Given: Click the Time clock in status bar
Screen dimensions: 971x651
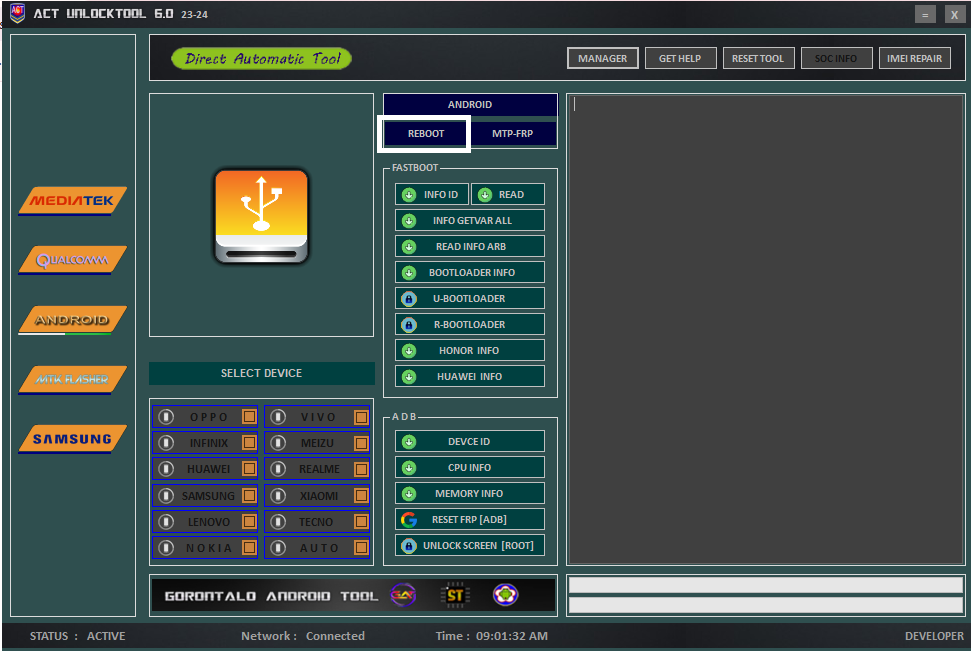Looking at the screenshot, I should coord(491,636).
